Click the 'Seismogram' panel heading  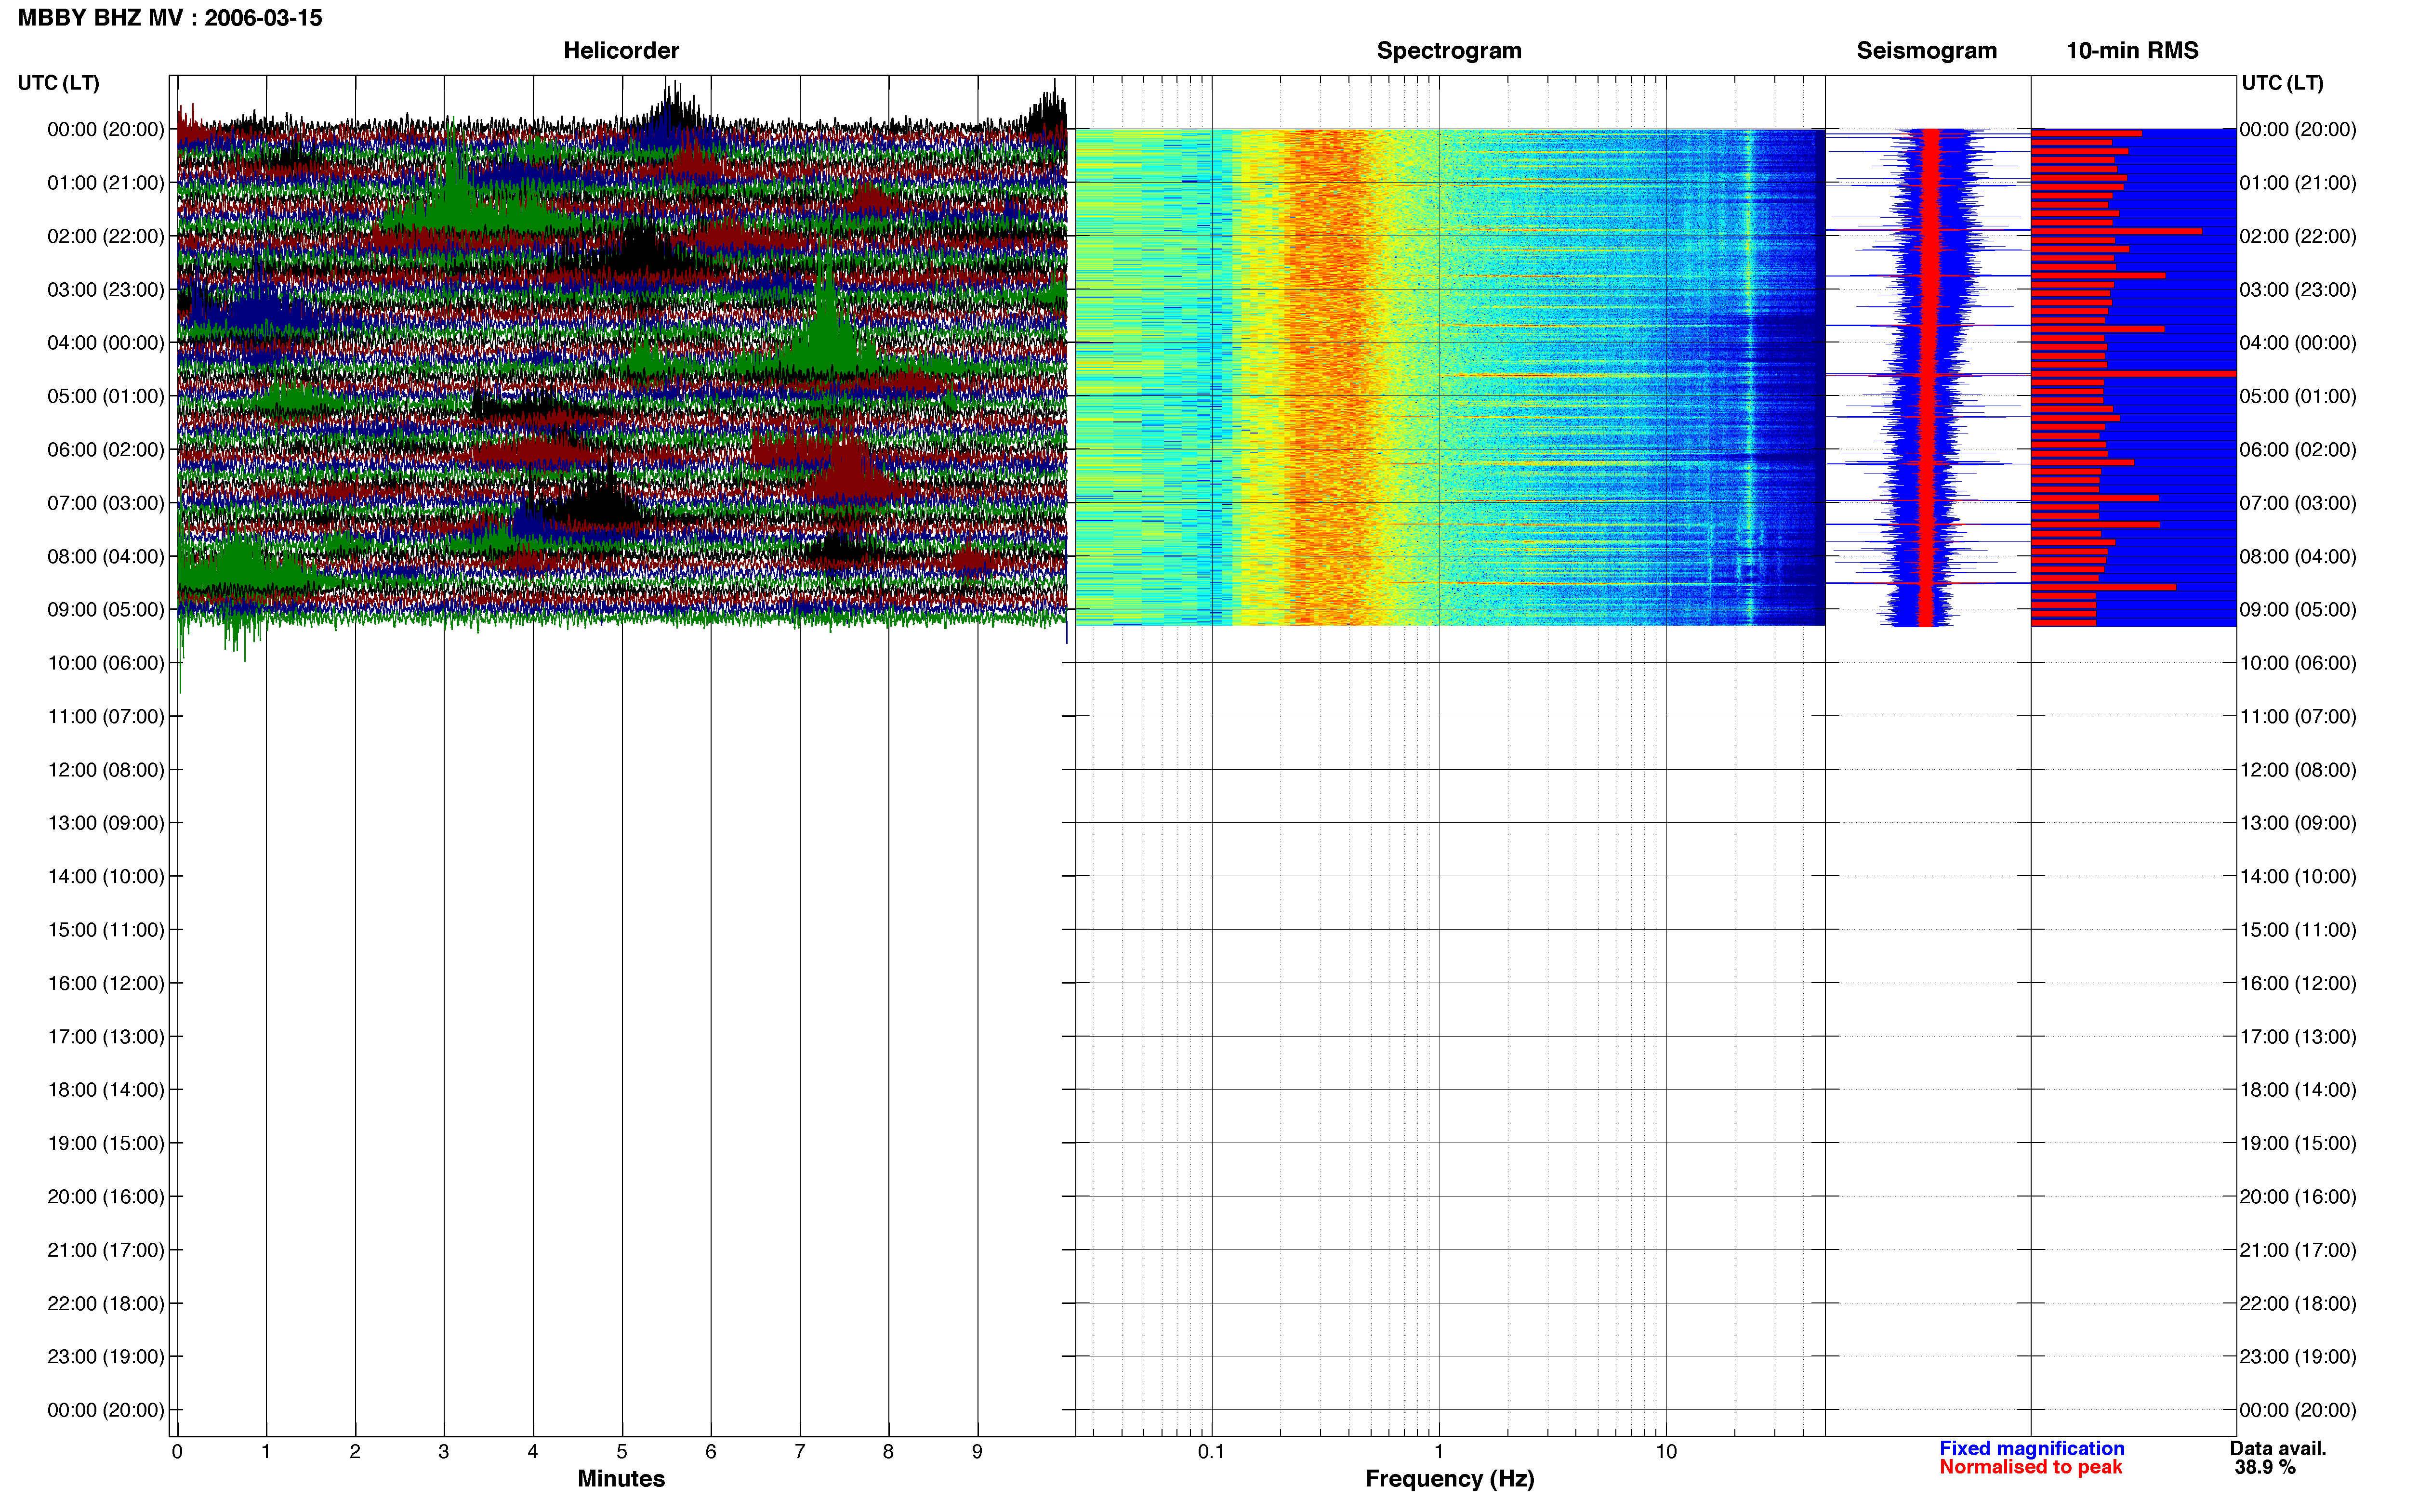click(1926, 50)
